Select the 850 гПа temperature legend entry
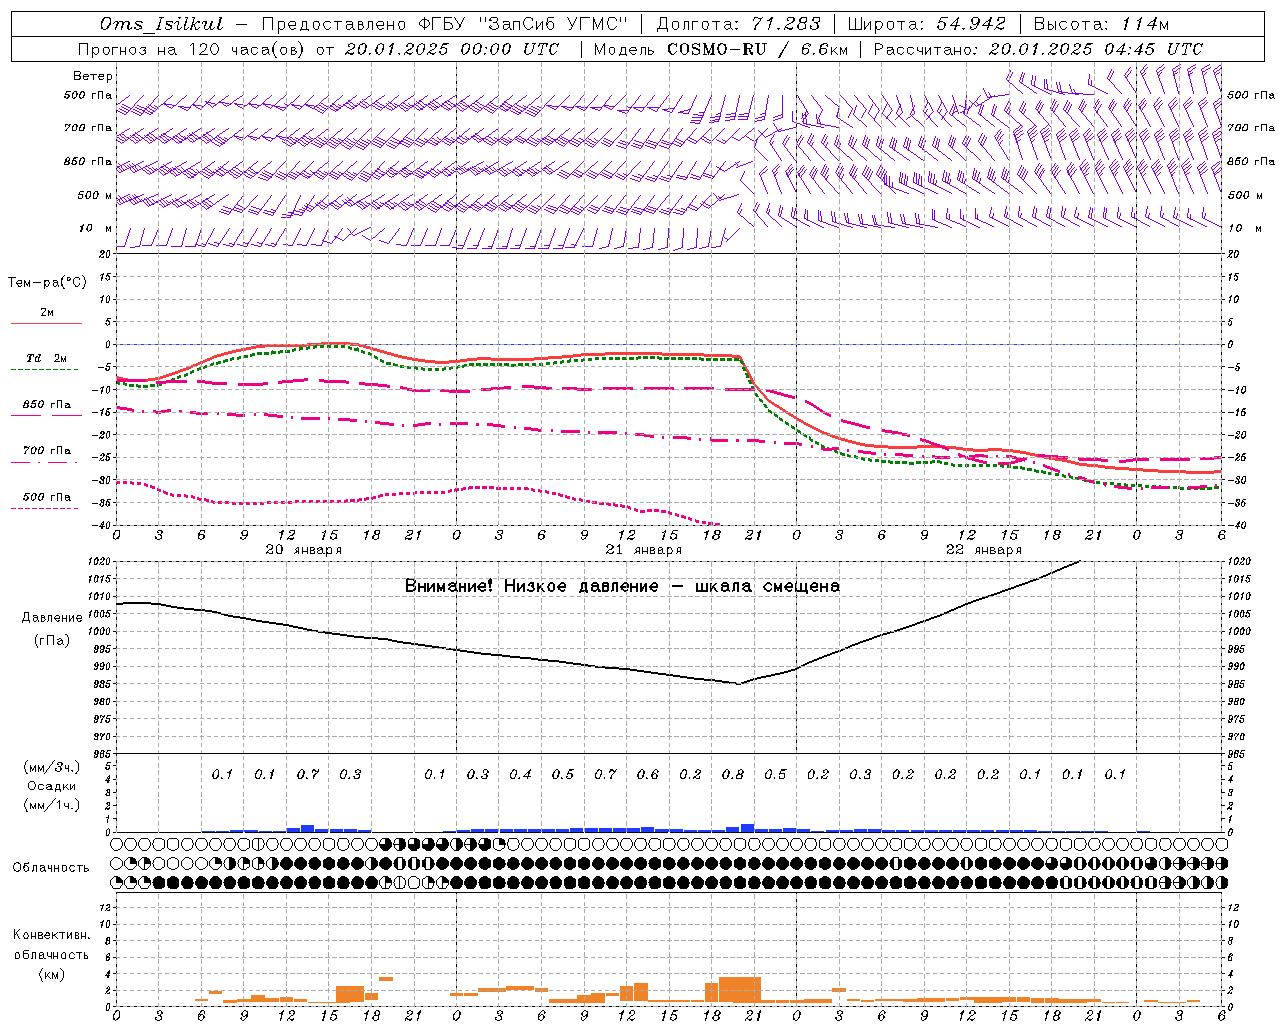1280x1024 pixels. [x=46, y=405]
